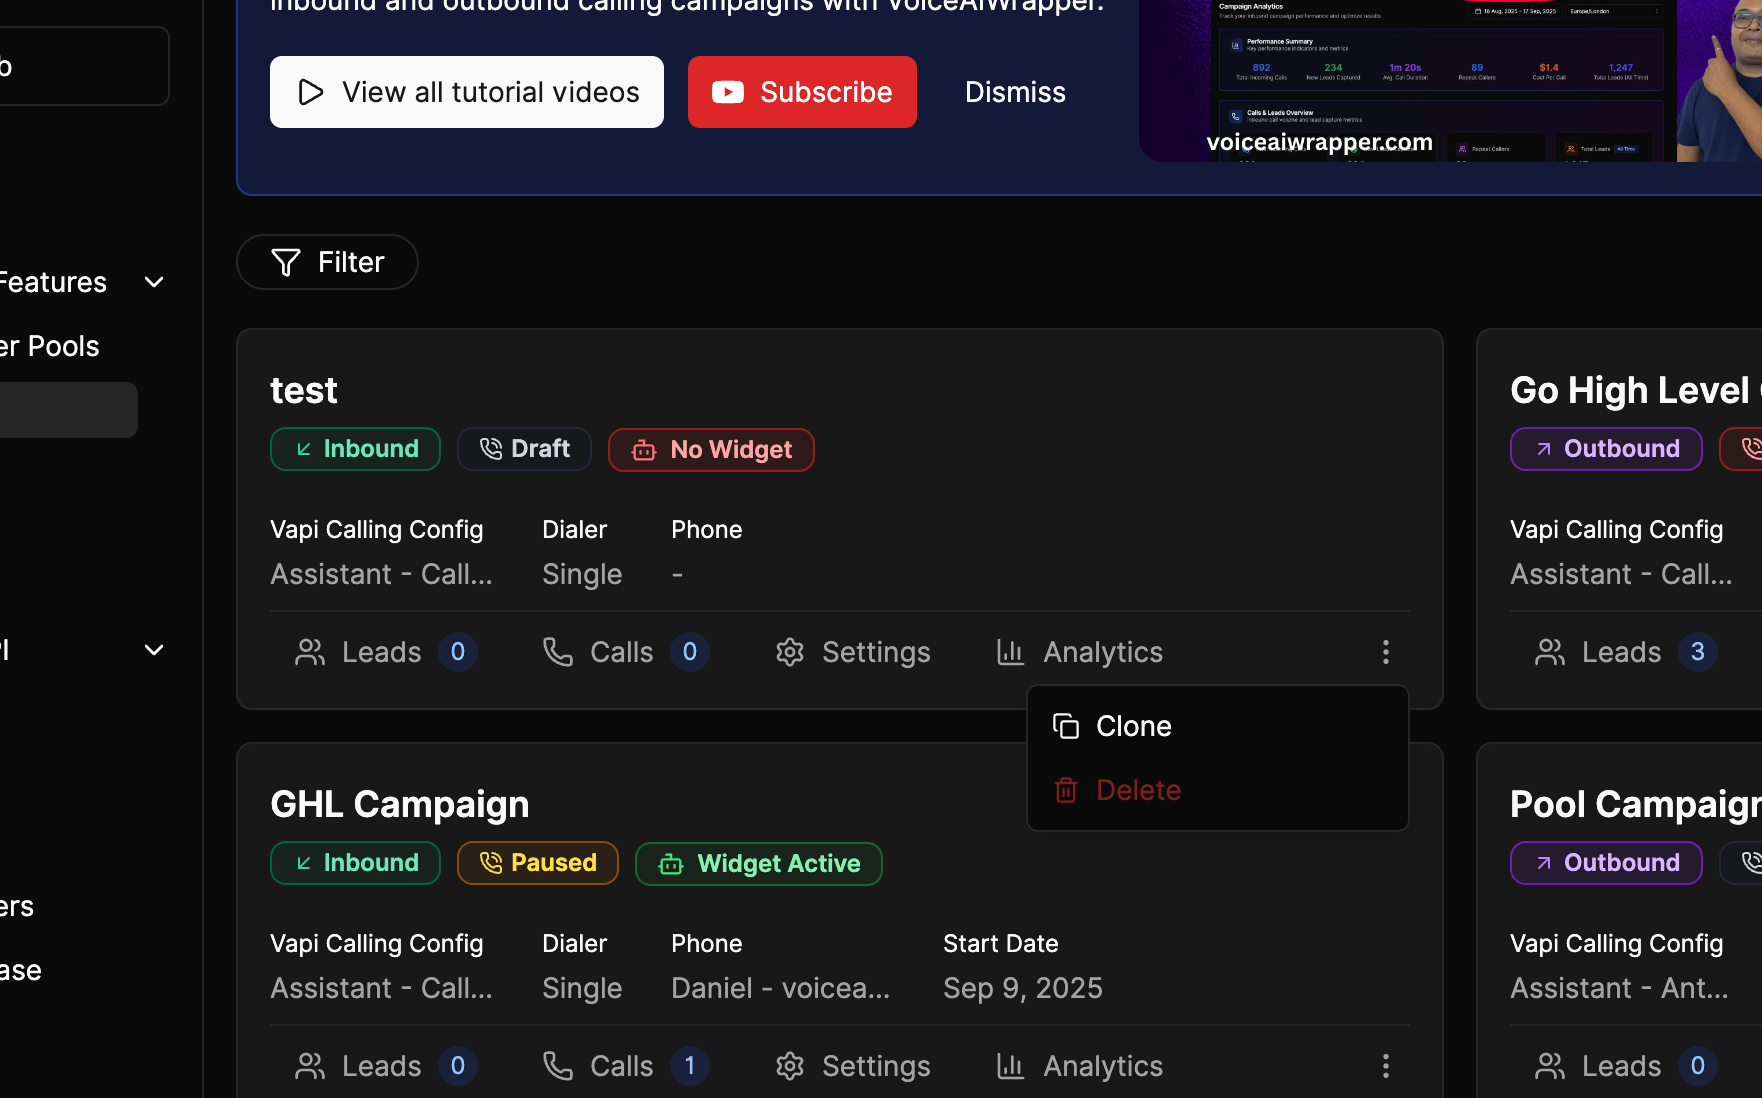
Task: Dismiss the tutorial banner
Action: [x=1015, y=92]
